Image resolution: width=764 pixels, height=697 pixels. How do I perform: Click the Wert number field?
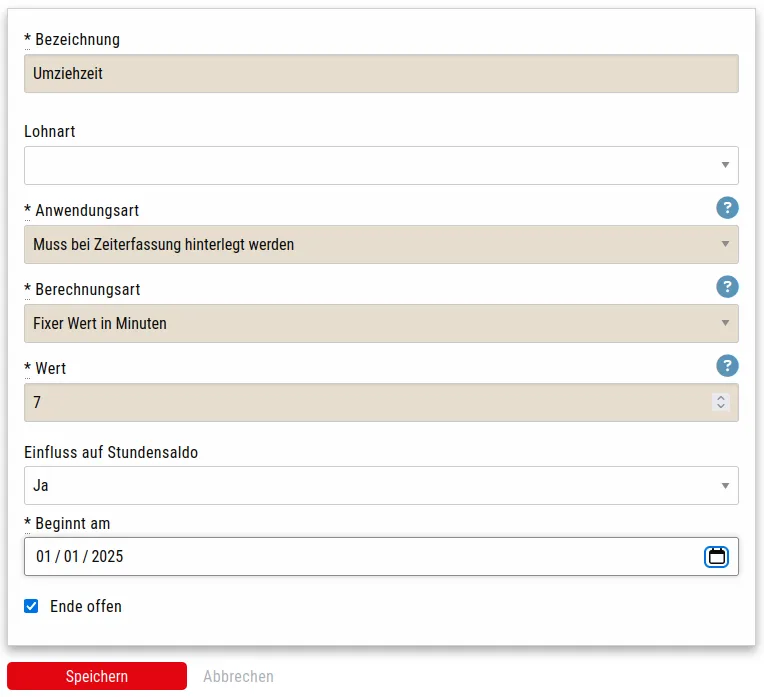tap(360, 403)
